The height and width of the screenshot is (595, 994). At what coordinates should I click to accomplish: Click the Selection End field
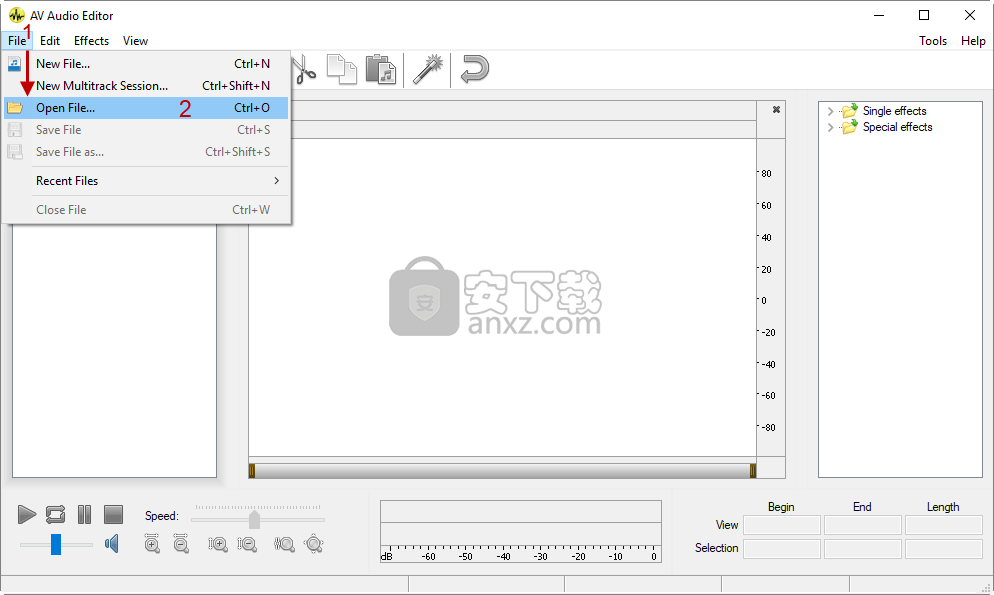click(863, 549)
